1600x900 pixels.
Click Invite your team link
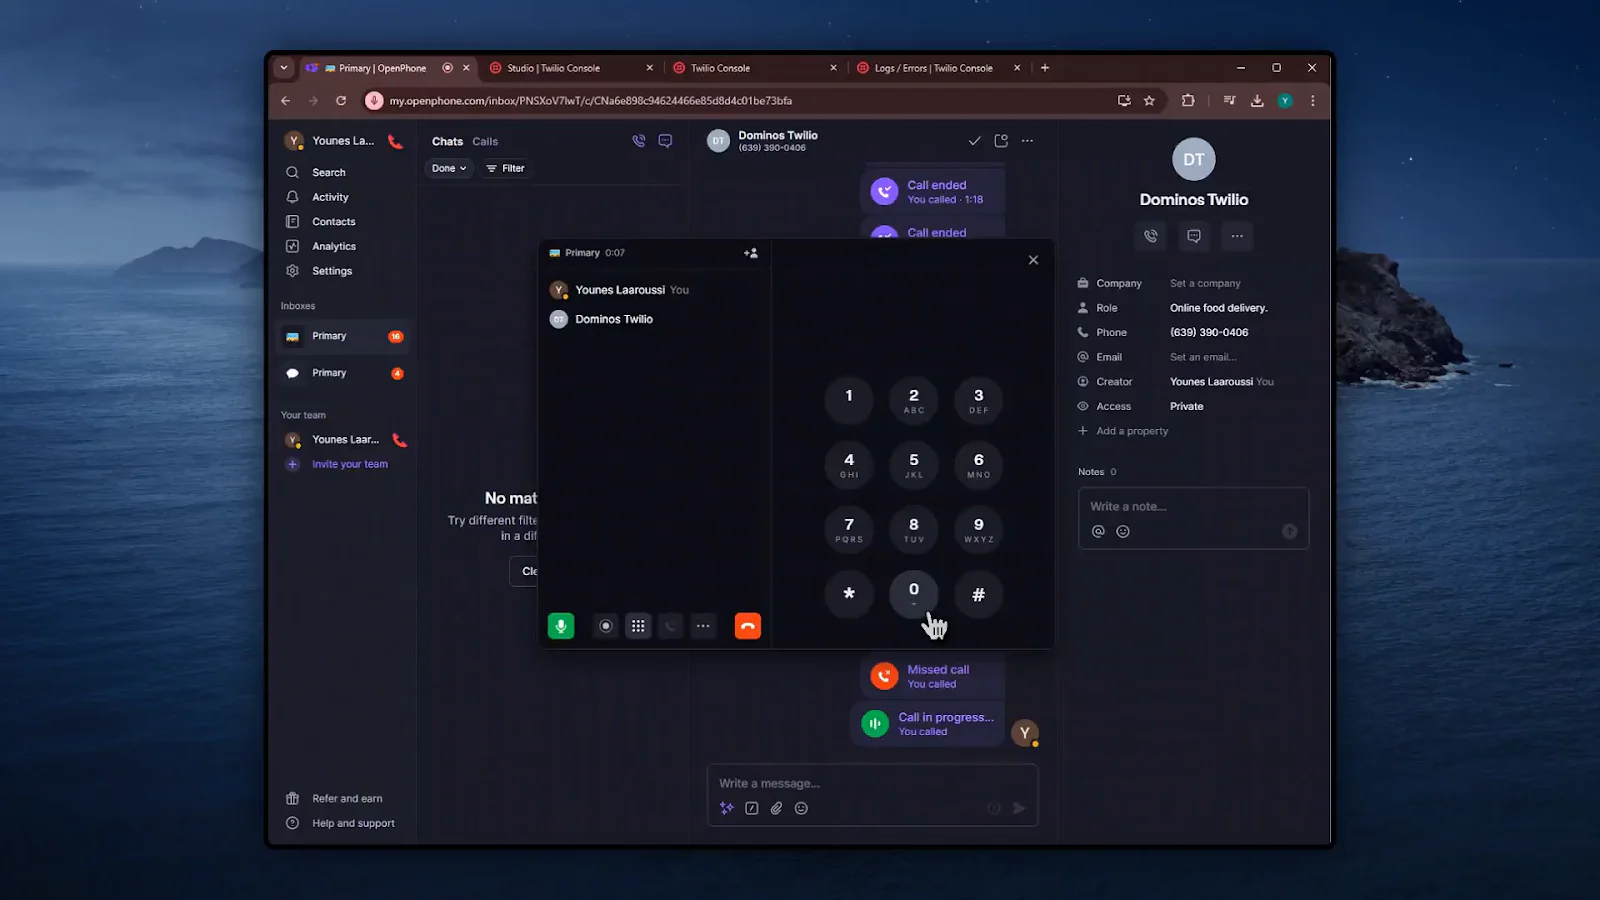click(349, 464)
